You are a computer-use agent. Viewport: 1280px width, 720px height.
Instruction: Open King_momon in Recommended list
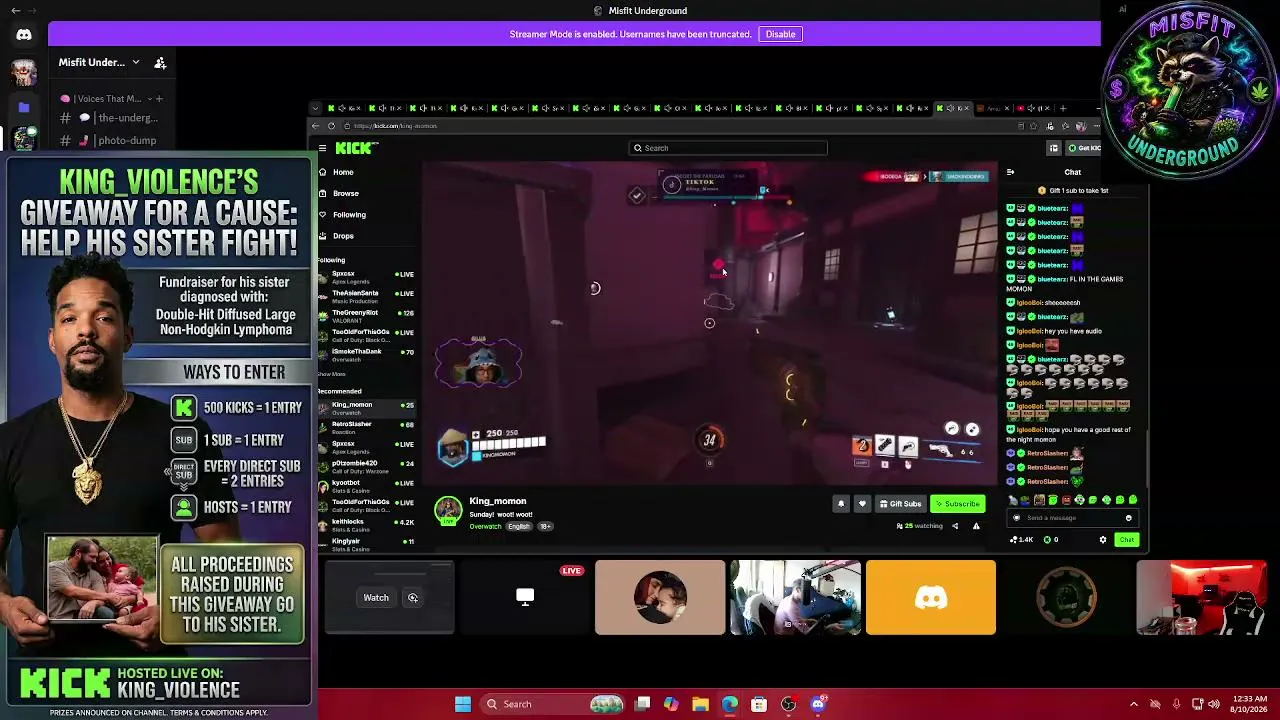[366, 407]
